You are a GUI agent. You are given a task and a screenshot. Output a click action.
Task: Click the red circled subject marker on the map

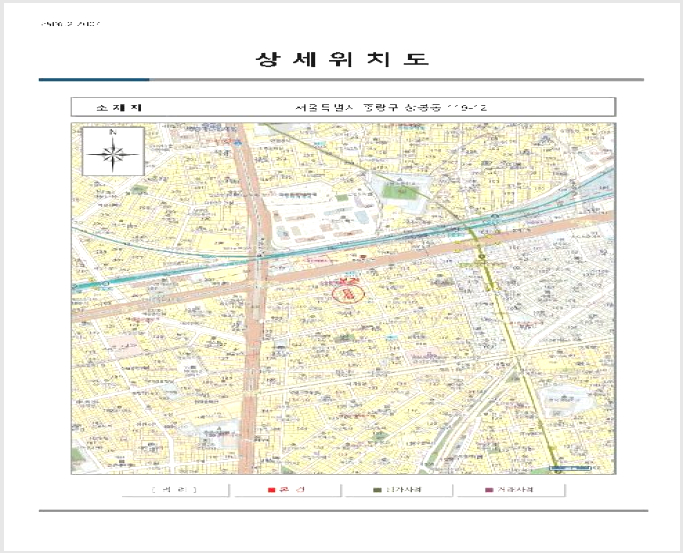point(348,293)
